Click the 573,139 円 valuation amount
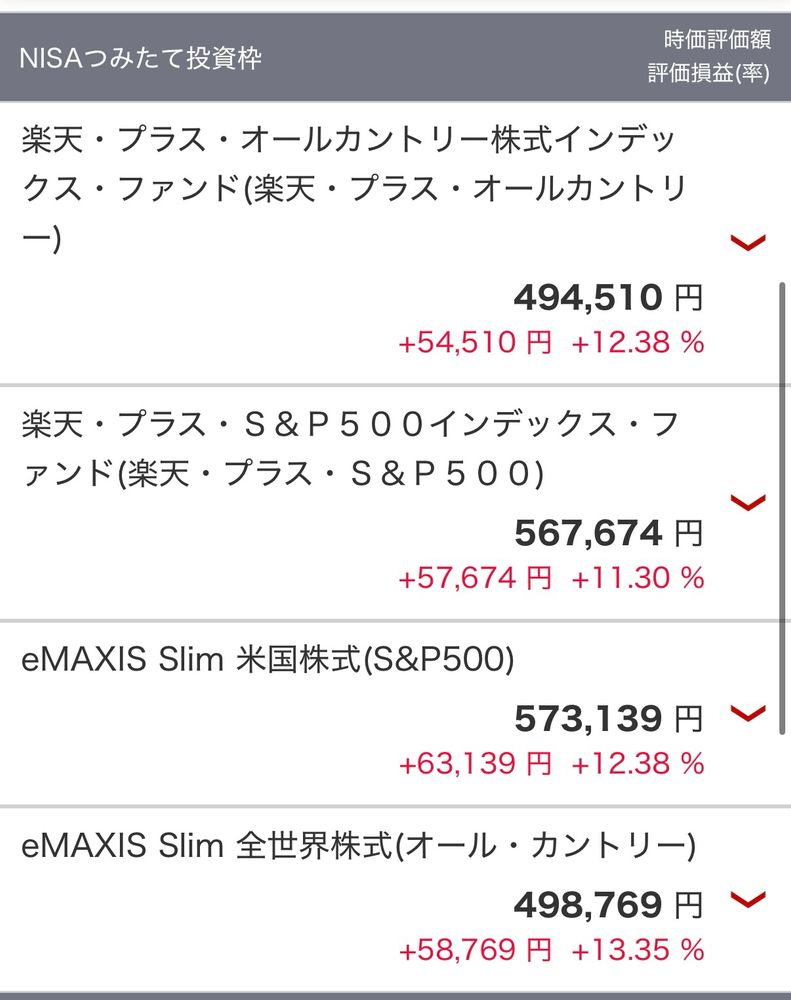Viewport: 791px width, 1000px height. [608, 718]
